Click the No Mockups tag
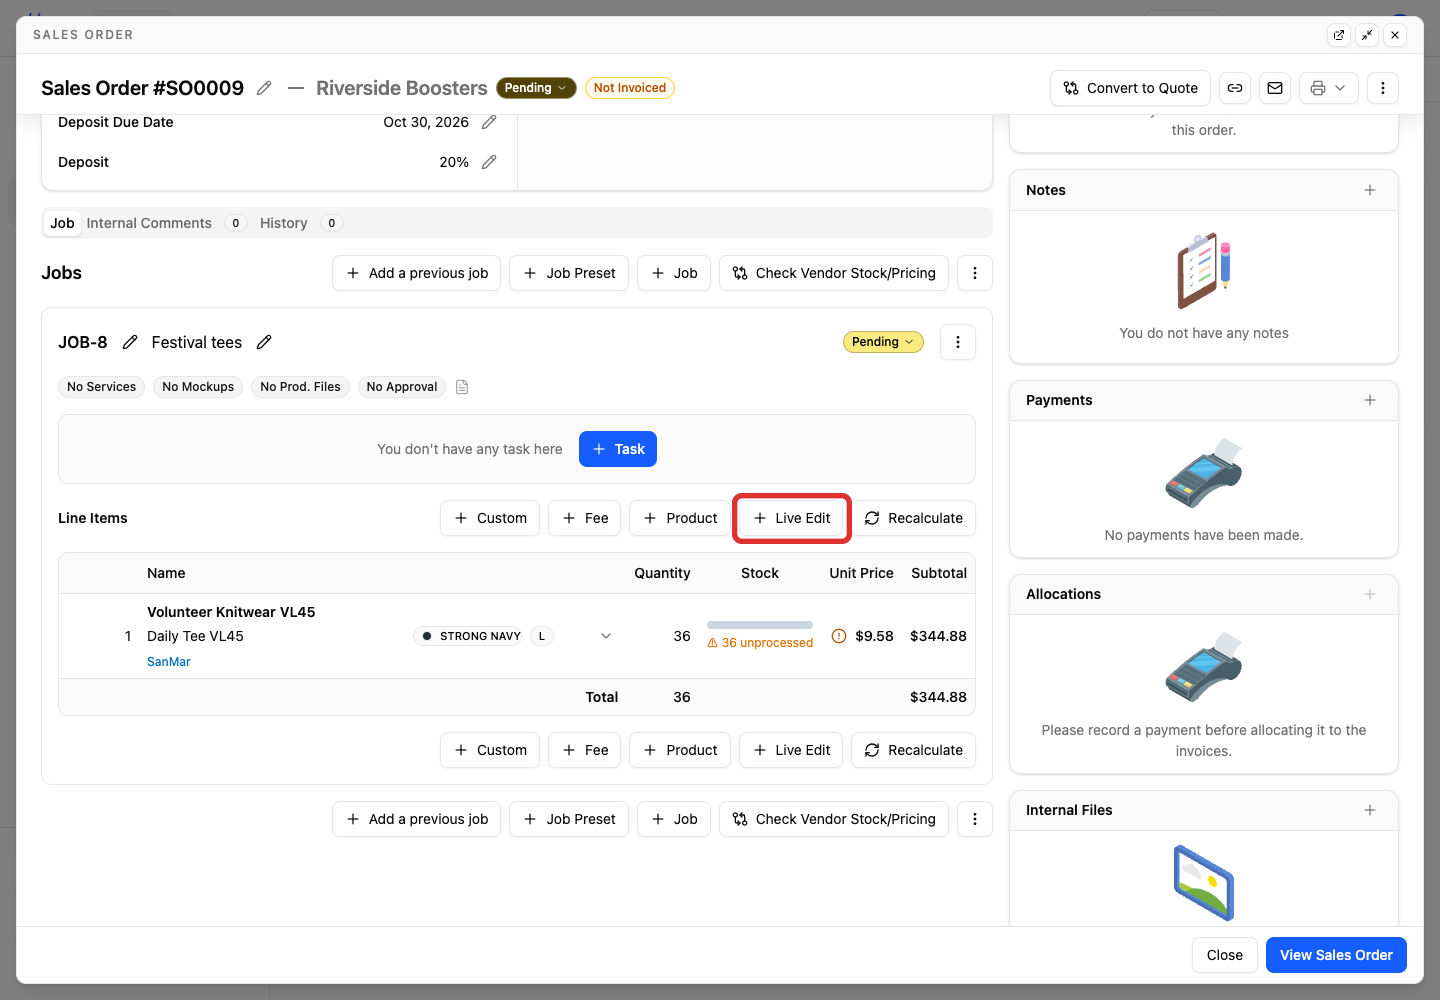 coord(198,387)
